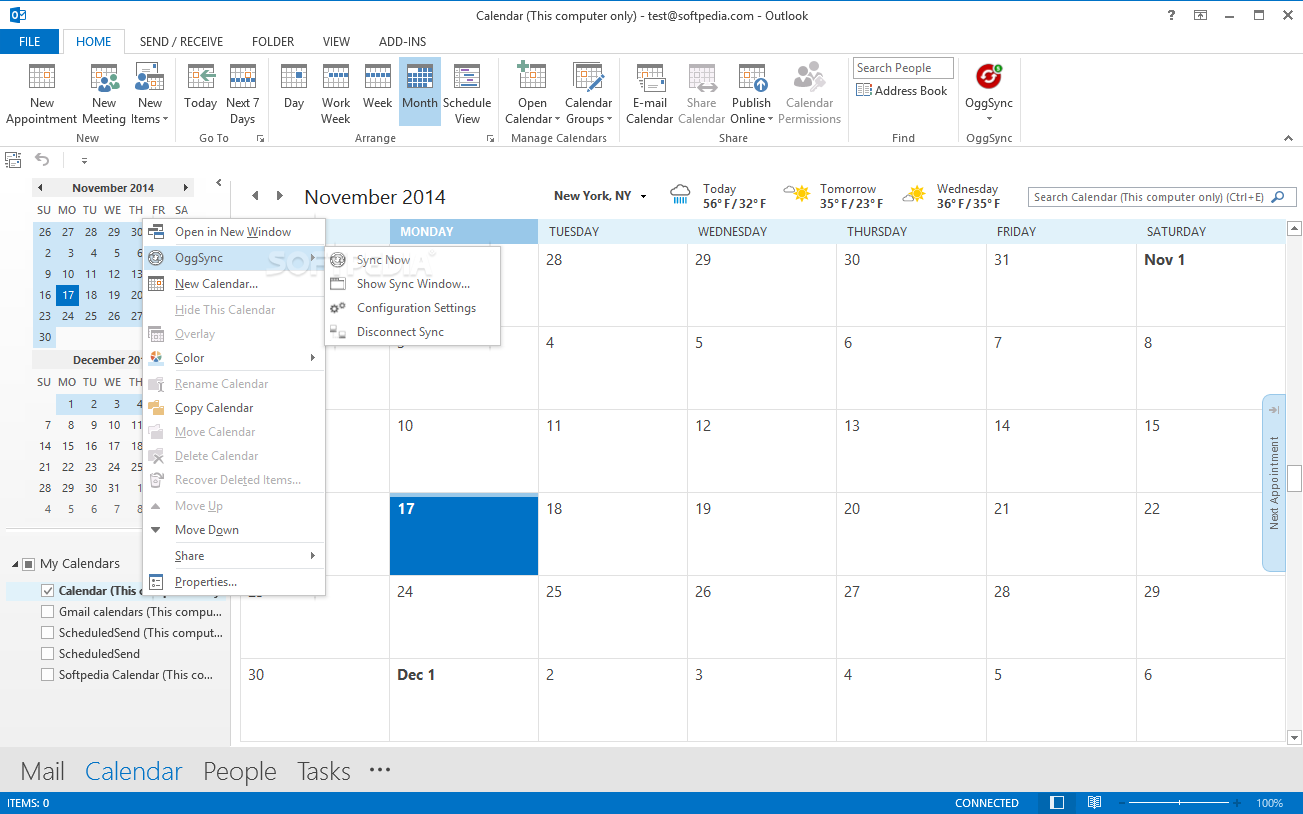The height and width of the screenshot is (814, 1303).
Task: Open the Address Book
Action: pos(902,91)
